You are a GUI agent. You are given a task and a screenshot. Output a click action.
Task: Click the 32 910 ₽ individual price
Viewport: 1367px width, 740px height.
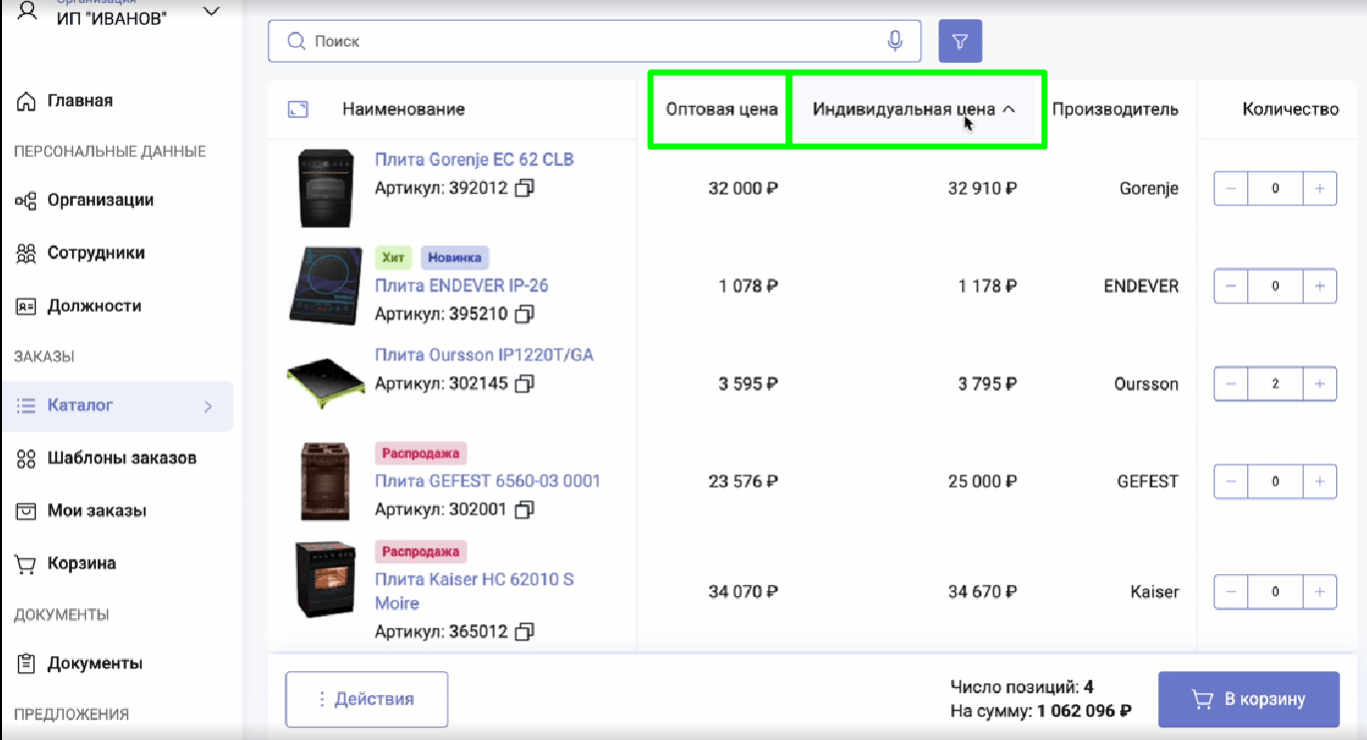(982, 188)
